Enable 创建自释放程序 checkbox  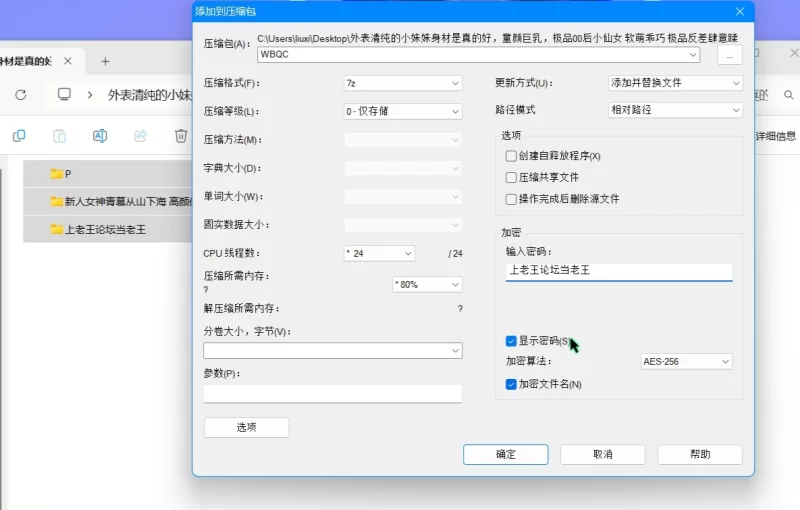pyautogui.click(x=511, y=156)
